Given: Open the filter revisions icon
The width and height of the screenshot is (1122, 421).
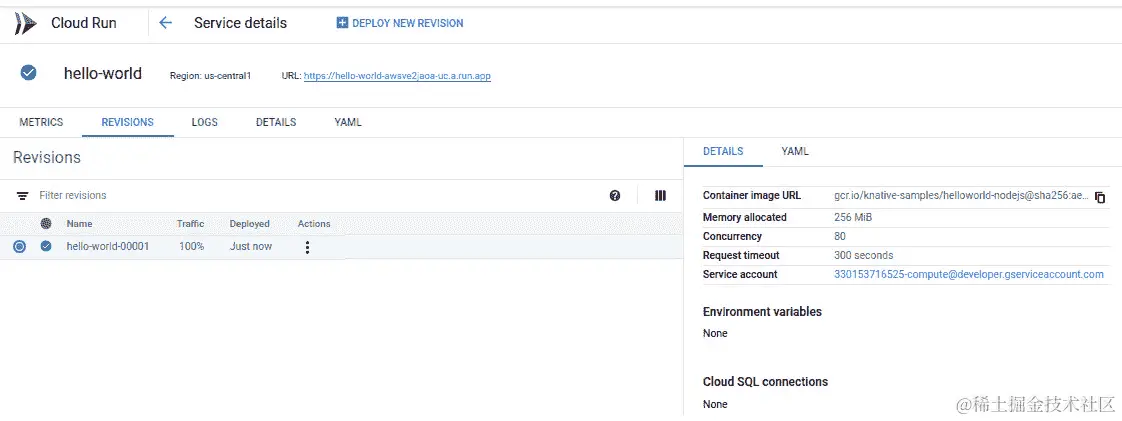Looking at the screenshot, I should (23, 195).
